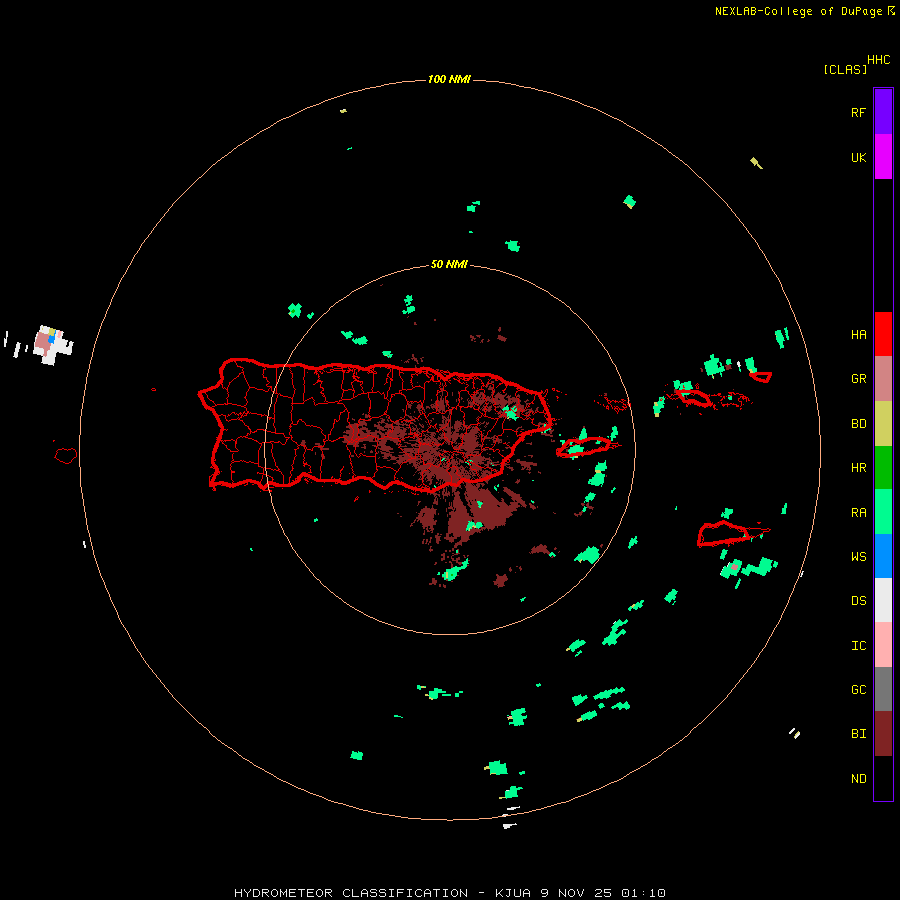Image resolution: width=900 pixels, height=900 pixels.
Task: Click the UK legend label
Action: (858, 157)
